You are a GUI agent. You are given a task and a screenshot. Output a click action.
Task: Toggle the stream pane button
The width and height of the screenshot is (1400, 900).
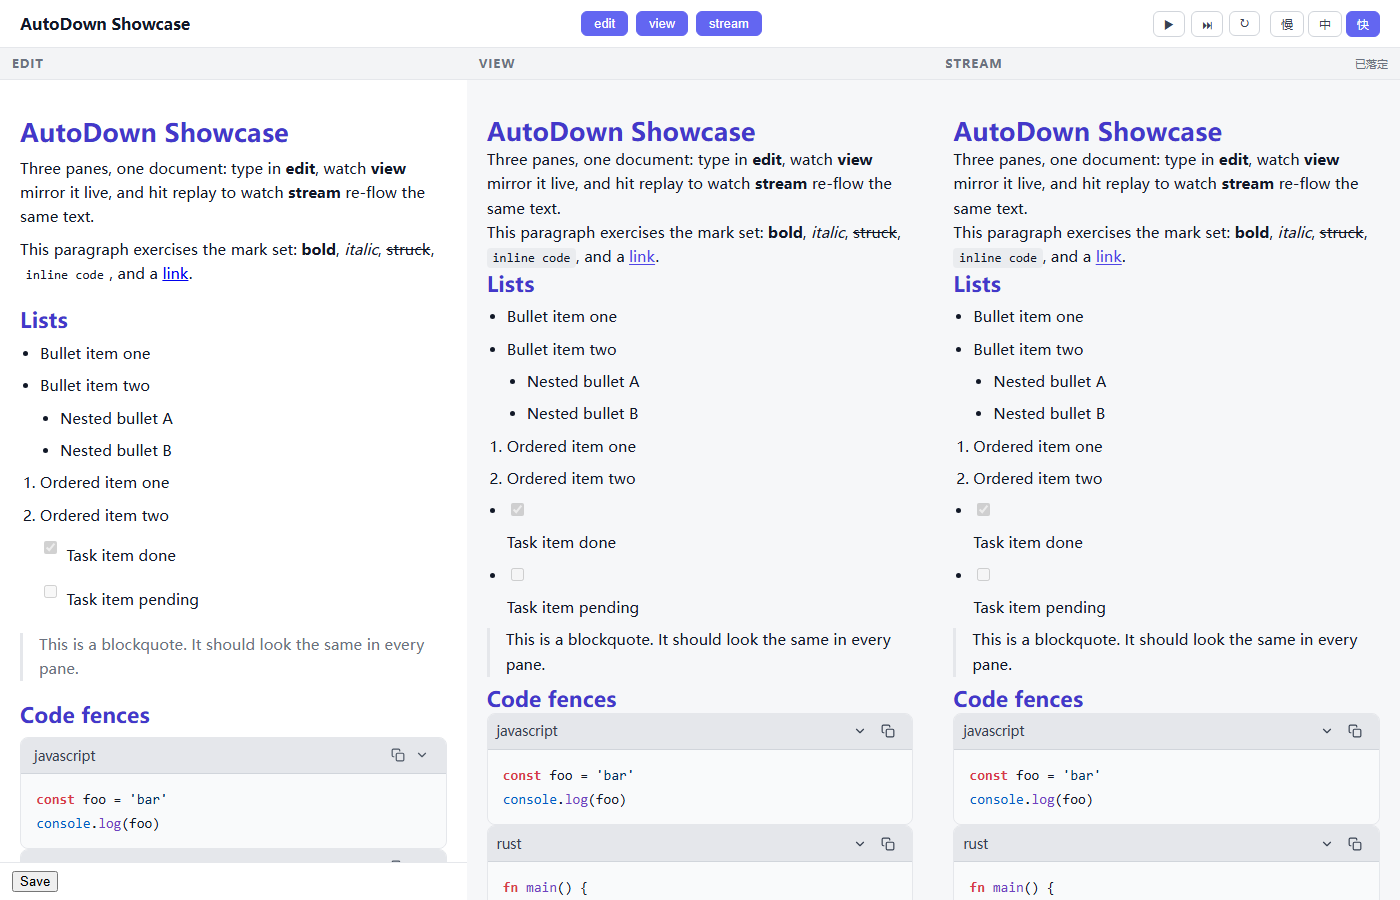click(729, 24)
